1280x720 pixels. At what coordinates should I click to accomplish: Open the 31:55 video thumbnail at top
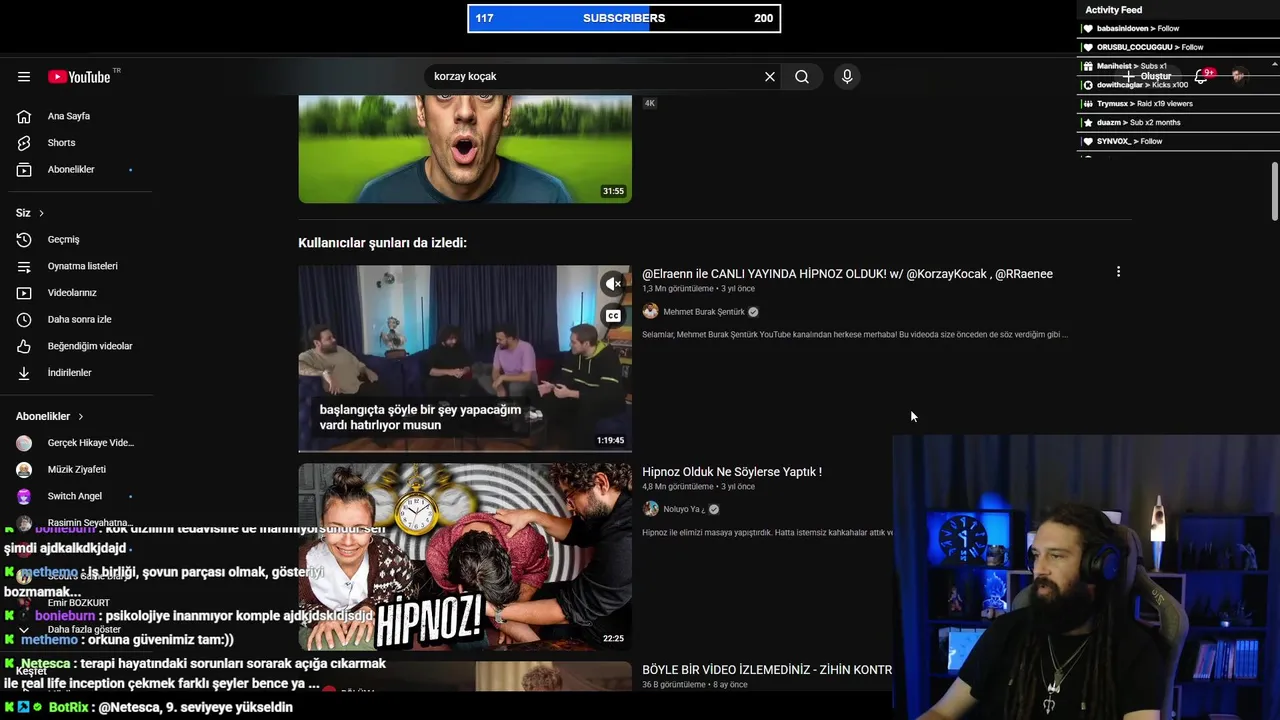(x=465, y=148)
